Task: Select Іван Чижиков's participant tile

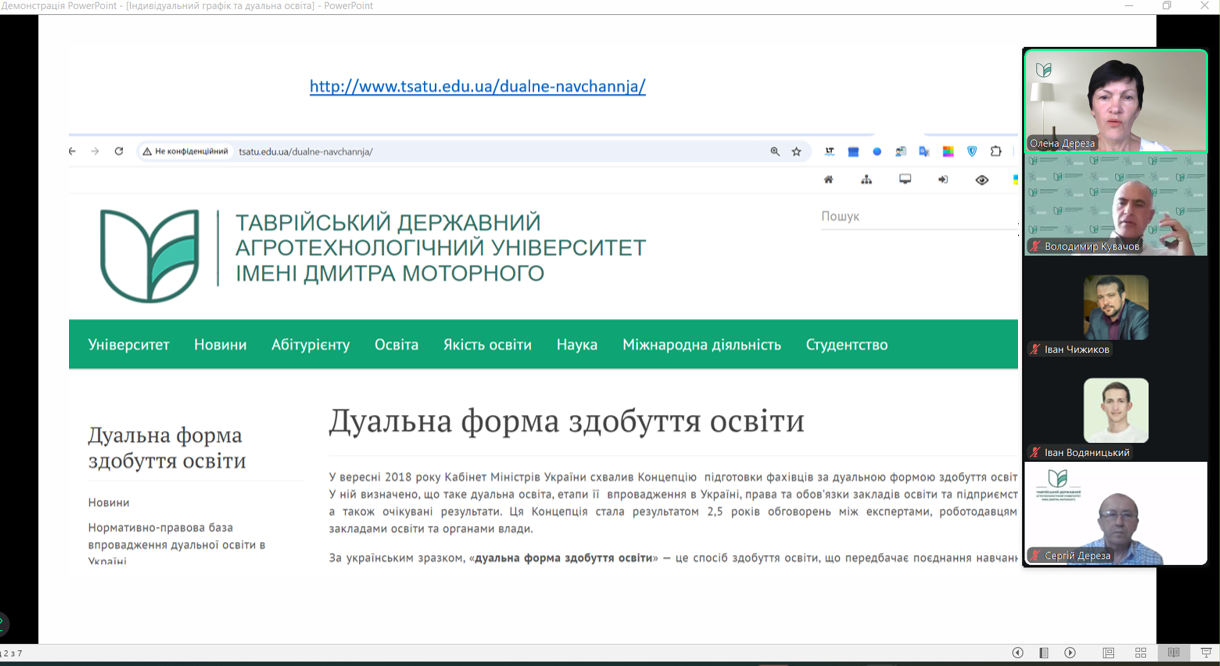Action: (1115, 308)
